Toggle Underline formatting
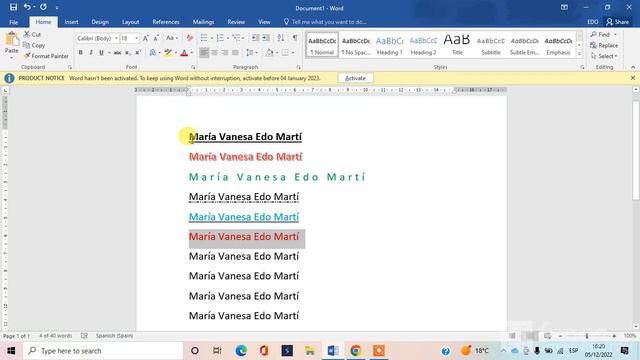Screen dimensions: 640x360 [101, 53]
